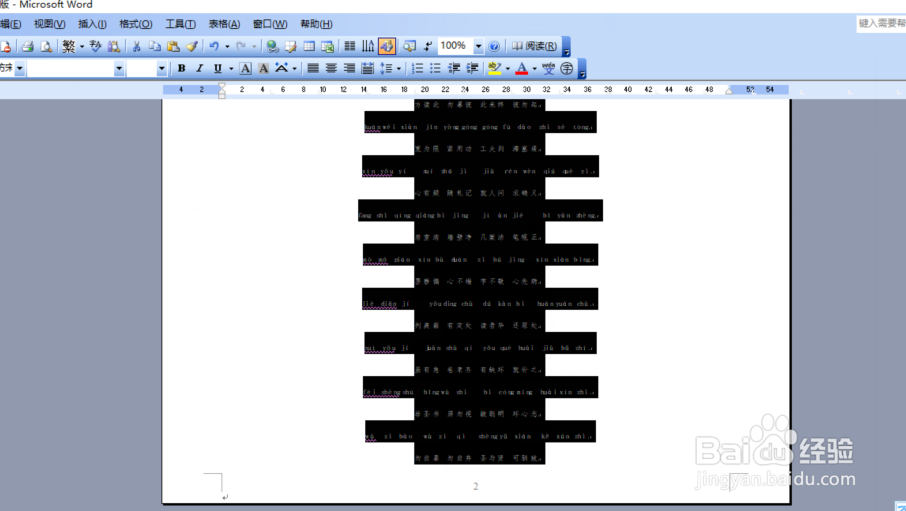Open Tables and Borders toolbar
906x511 pixels.
tap(291, 46)
